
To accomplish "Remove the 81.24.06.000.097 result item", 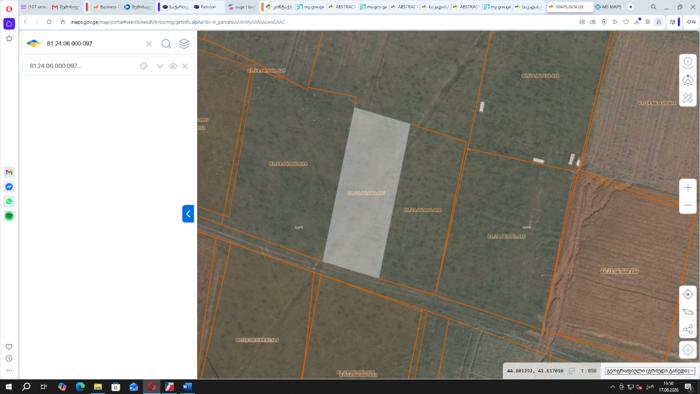I will pos(185,66).
